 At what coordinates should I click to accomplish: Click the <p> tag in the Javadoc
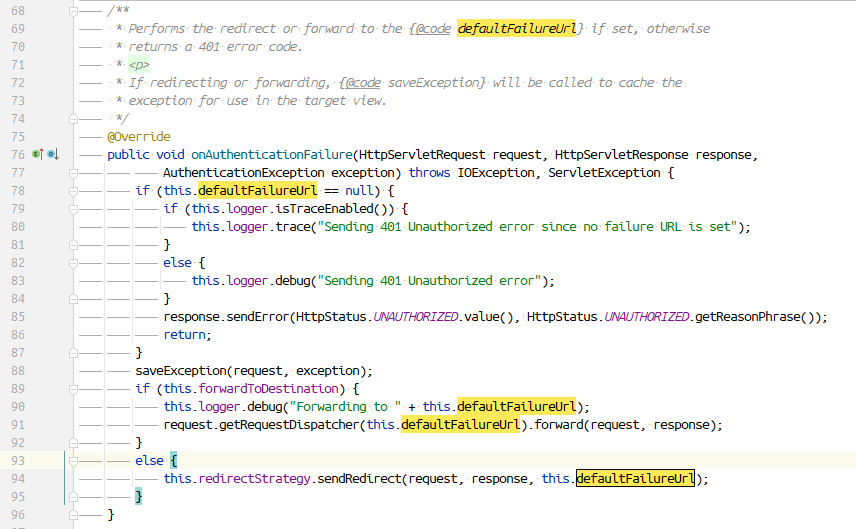coord(139,65)
